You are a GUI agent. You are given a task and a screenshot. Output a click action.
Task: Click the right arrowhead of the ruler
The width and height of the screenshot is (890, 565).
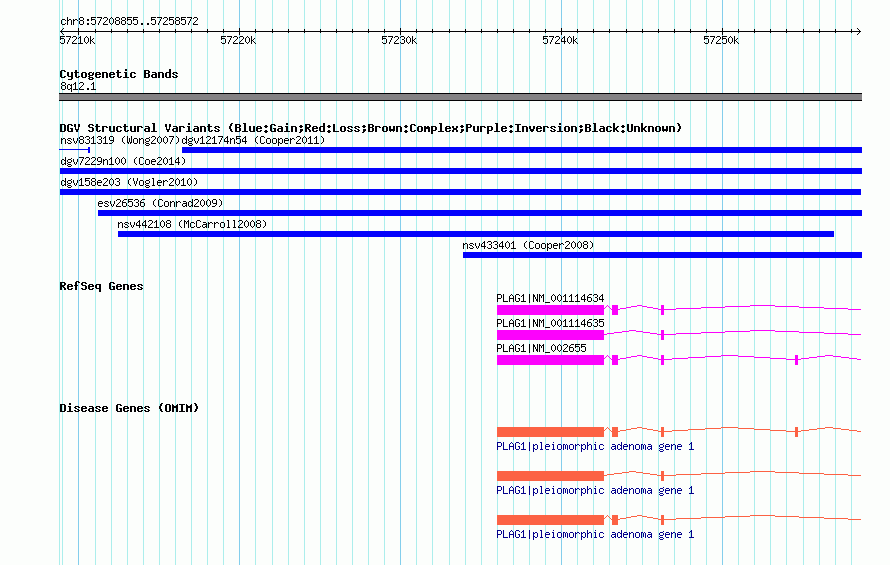pyautogui.click(x=858, y=31)
